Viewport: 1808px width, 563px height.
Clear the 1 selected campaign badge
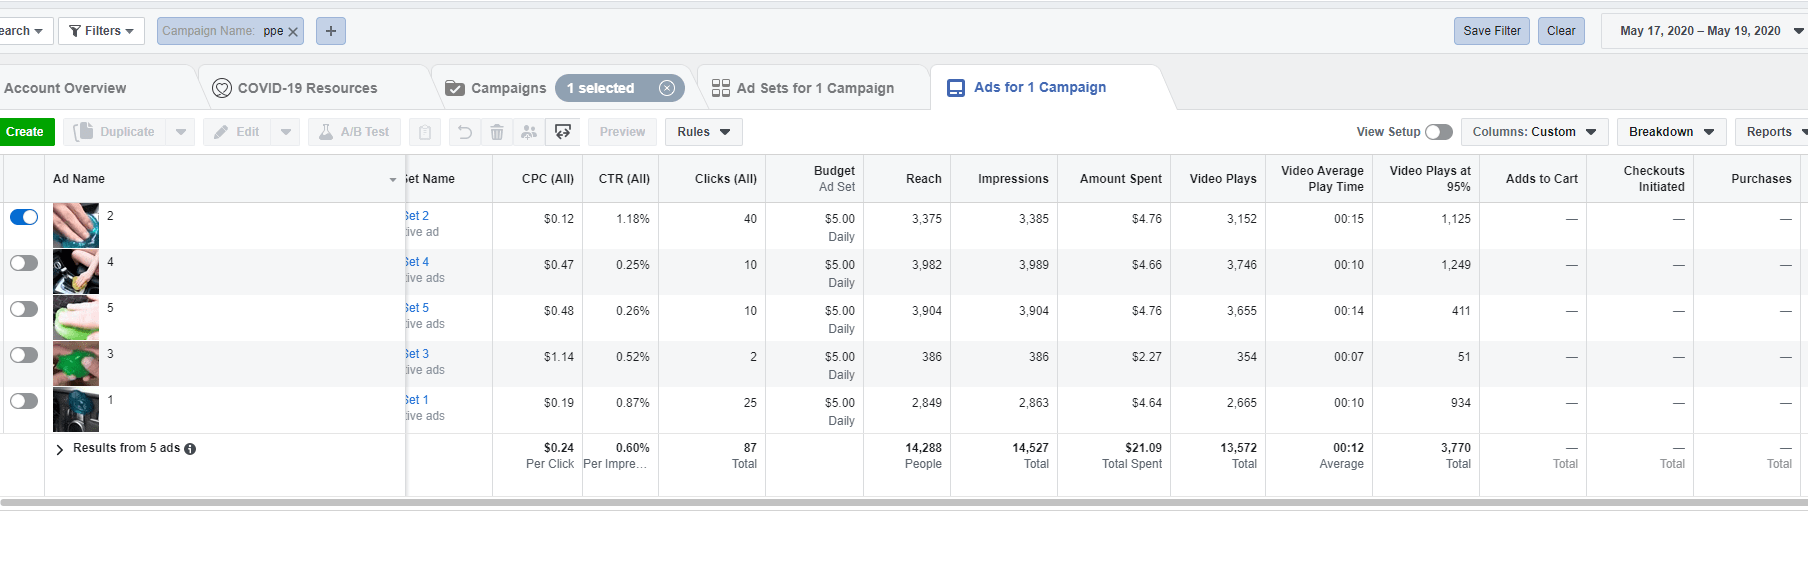[x=667, y=88]
